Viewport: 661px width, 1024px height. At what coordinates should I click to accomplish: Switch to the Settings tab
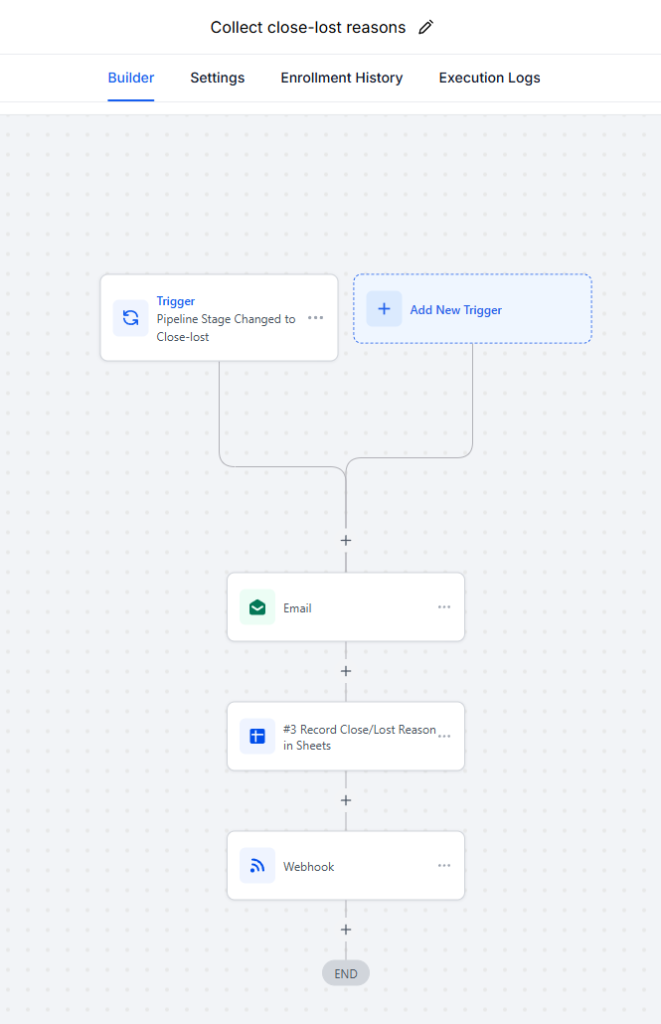point(217,77)
